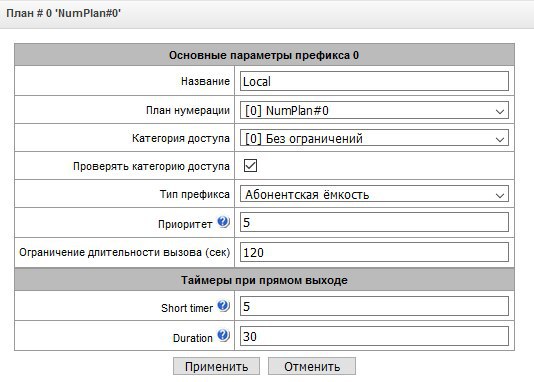Screen dimensions: 534x382
Task: Click the 'Таймеры при прямом выходе' header
Action: pyautogui.click(x=264, y=280)
